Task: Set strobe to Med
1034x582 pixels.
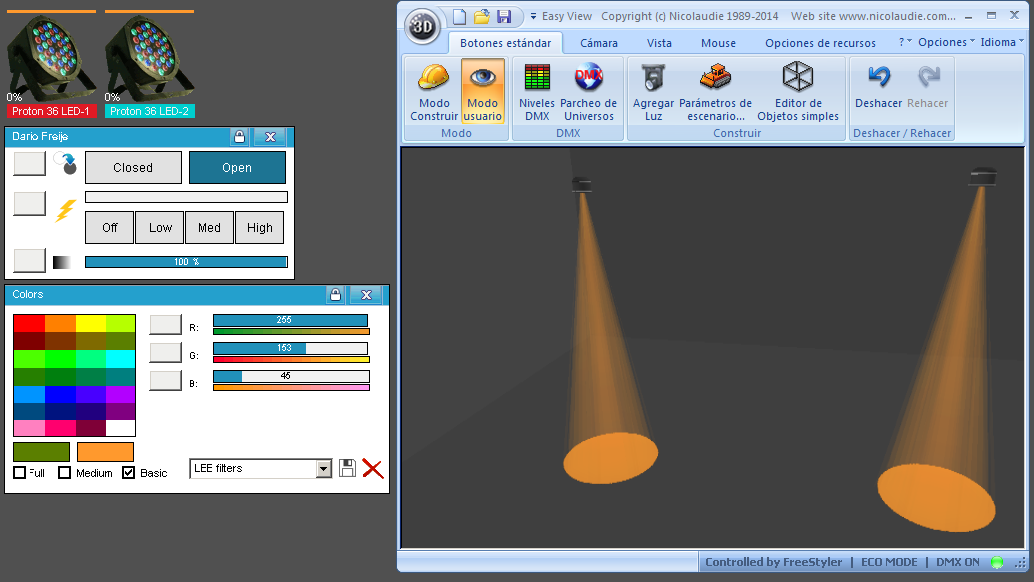Action: click(210, 227)
